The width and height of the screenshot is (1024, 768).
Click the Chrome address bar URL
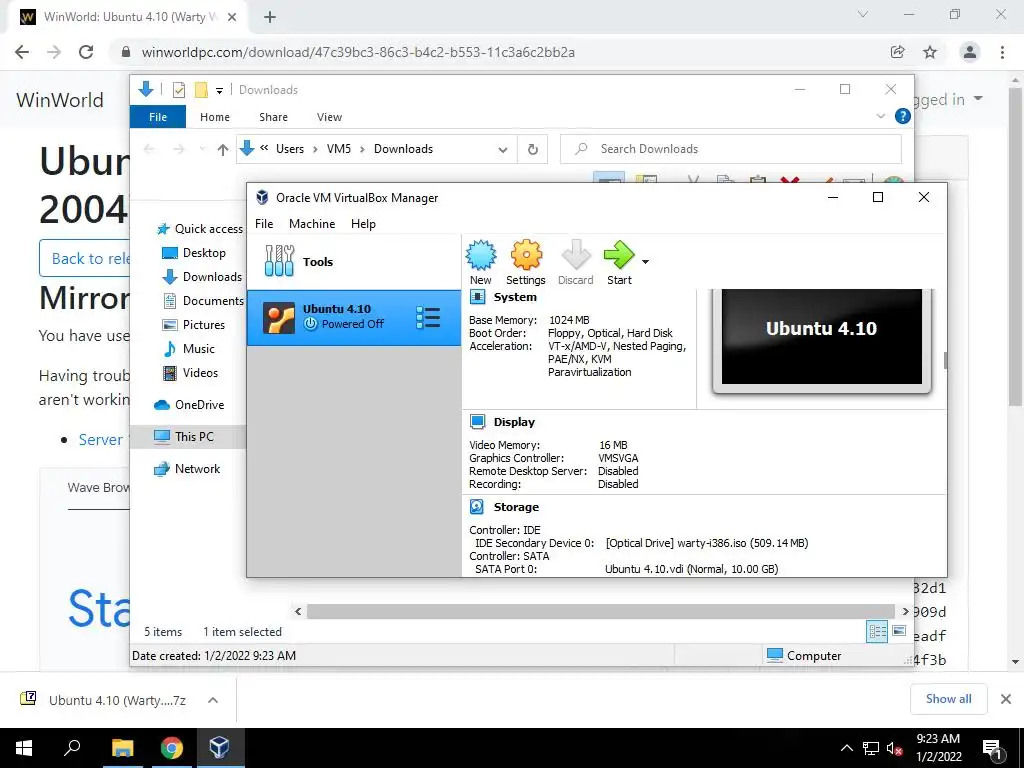click(x=358, y=52)
